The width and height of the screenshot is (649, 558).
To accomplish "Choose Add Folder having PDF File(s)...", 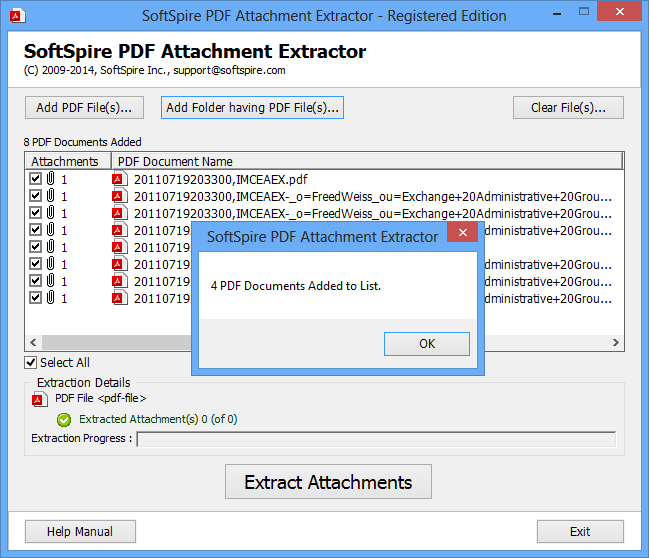I will coord(252,108).
